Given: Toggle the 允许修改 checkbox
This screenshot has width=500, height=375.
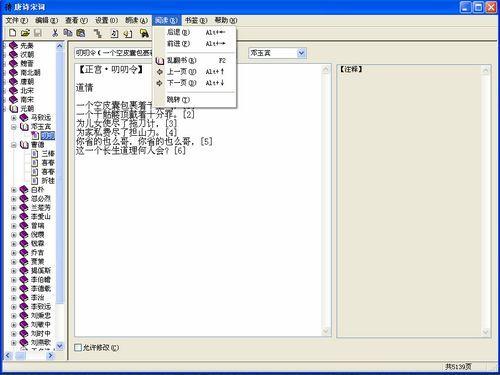Looking at the screenshot, I should [x=78, y=347].
